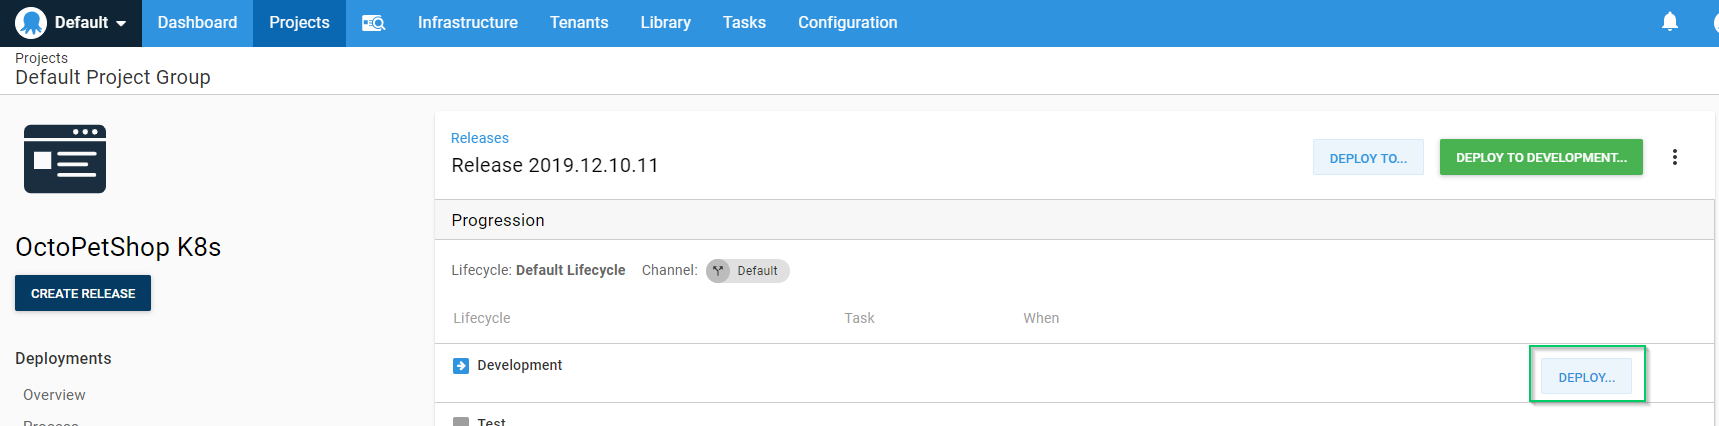Open the search projects icon in navbar
The image size is (1719, 426).
[373, 23]
